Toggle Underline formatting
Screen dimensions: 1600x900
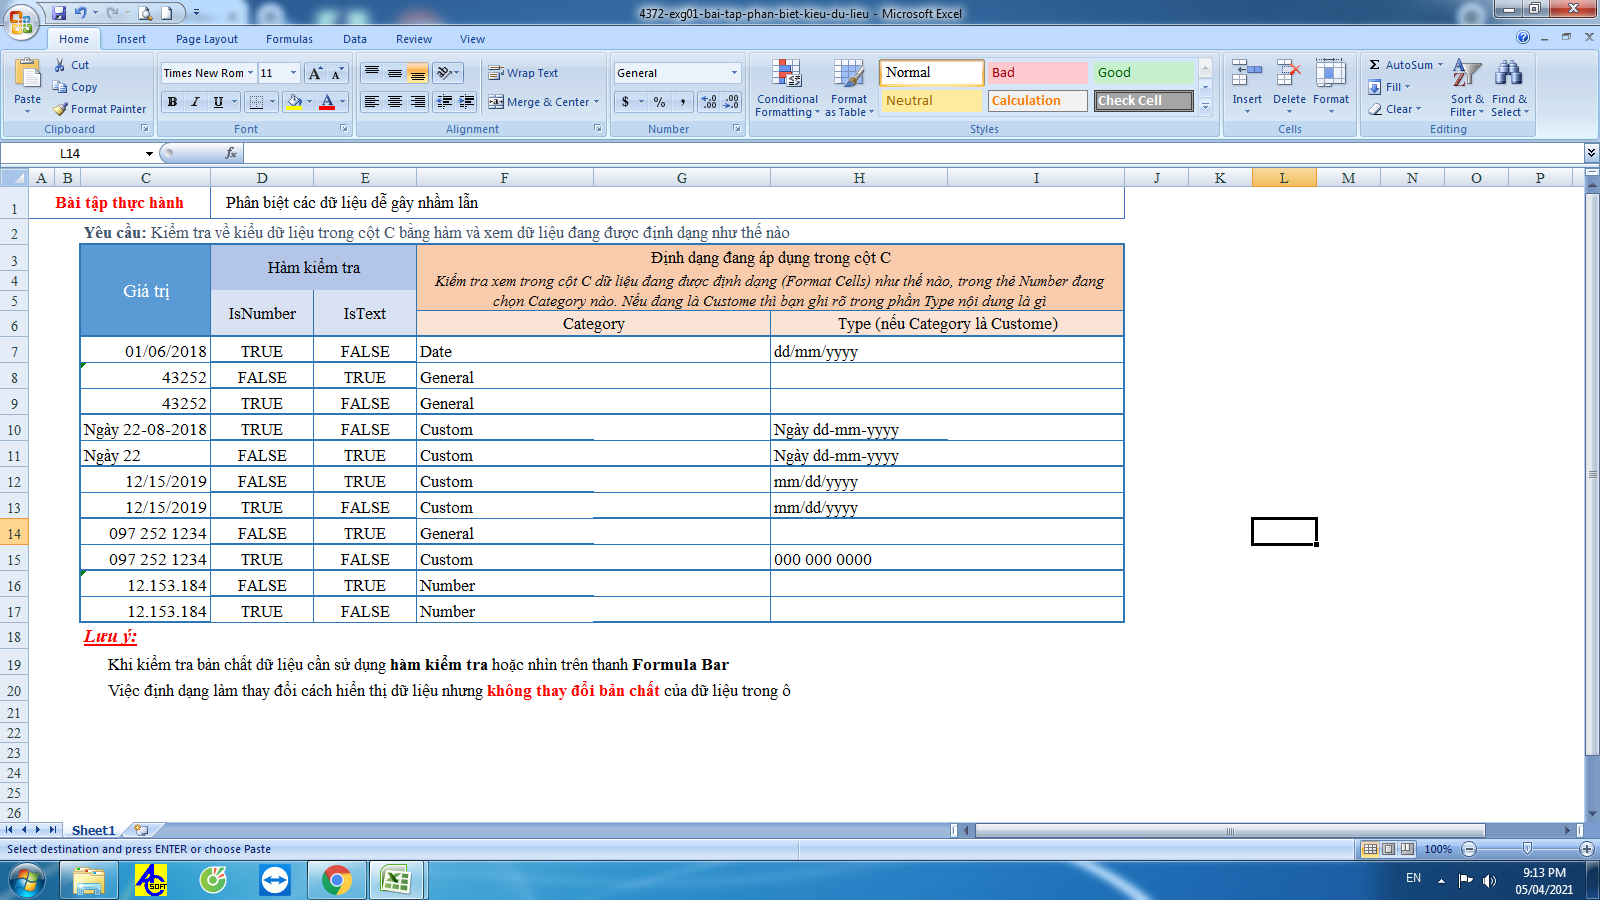tap(218, 102)
